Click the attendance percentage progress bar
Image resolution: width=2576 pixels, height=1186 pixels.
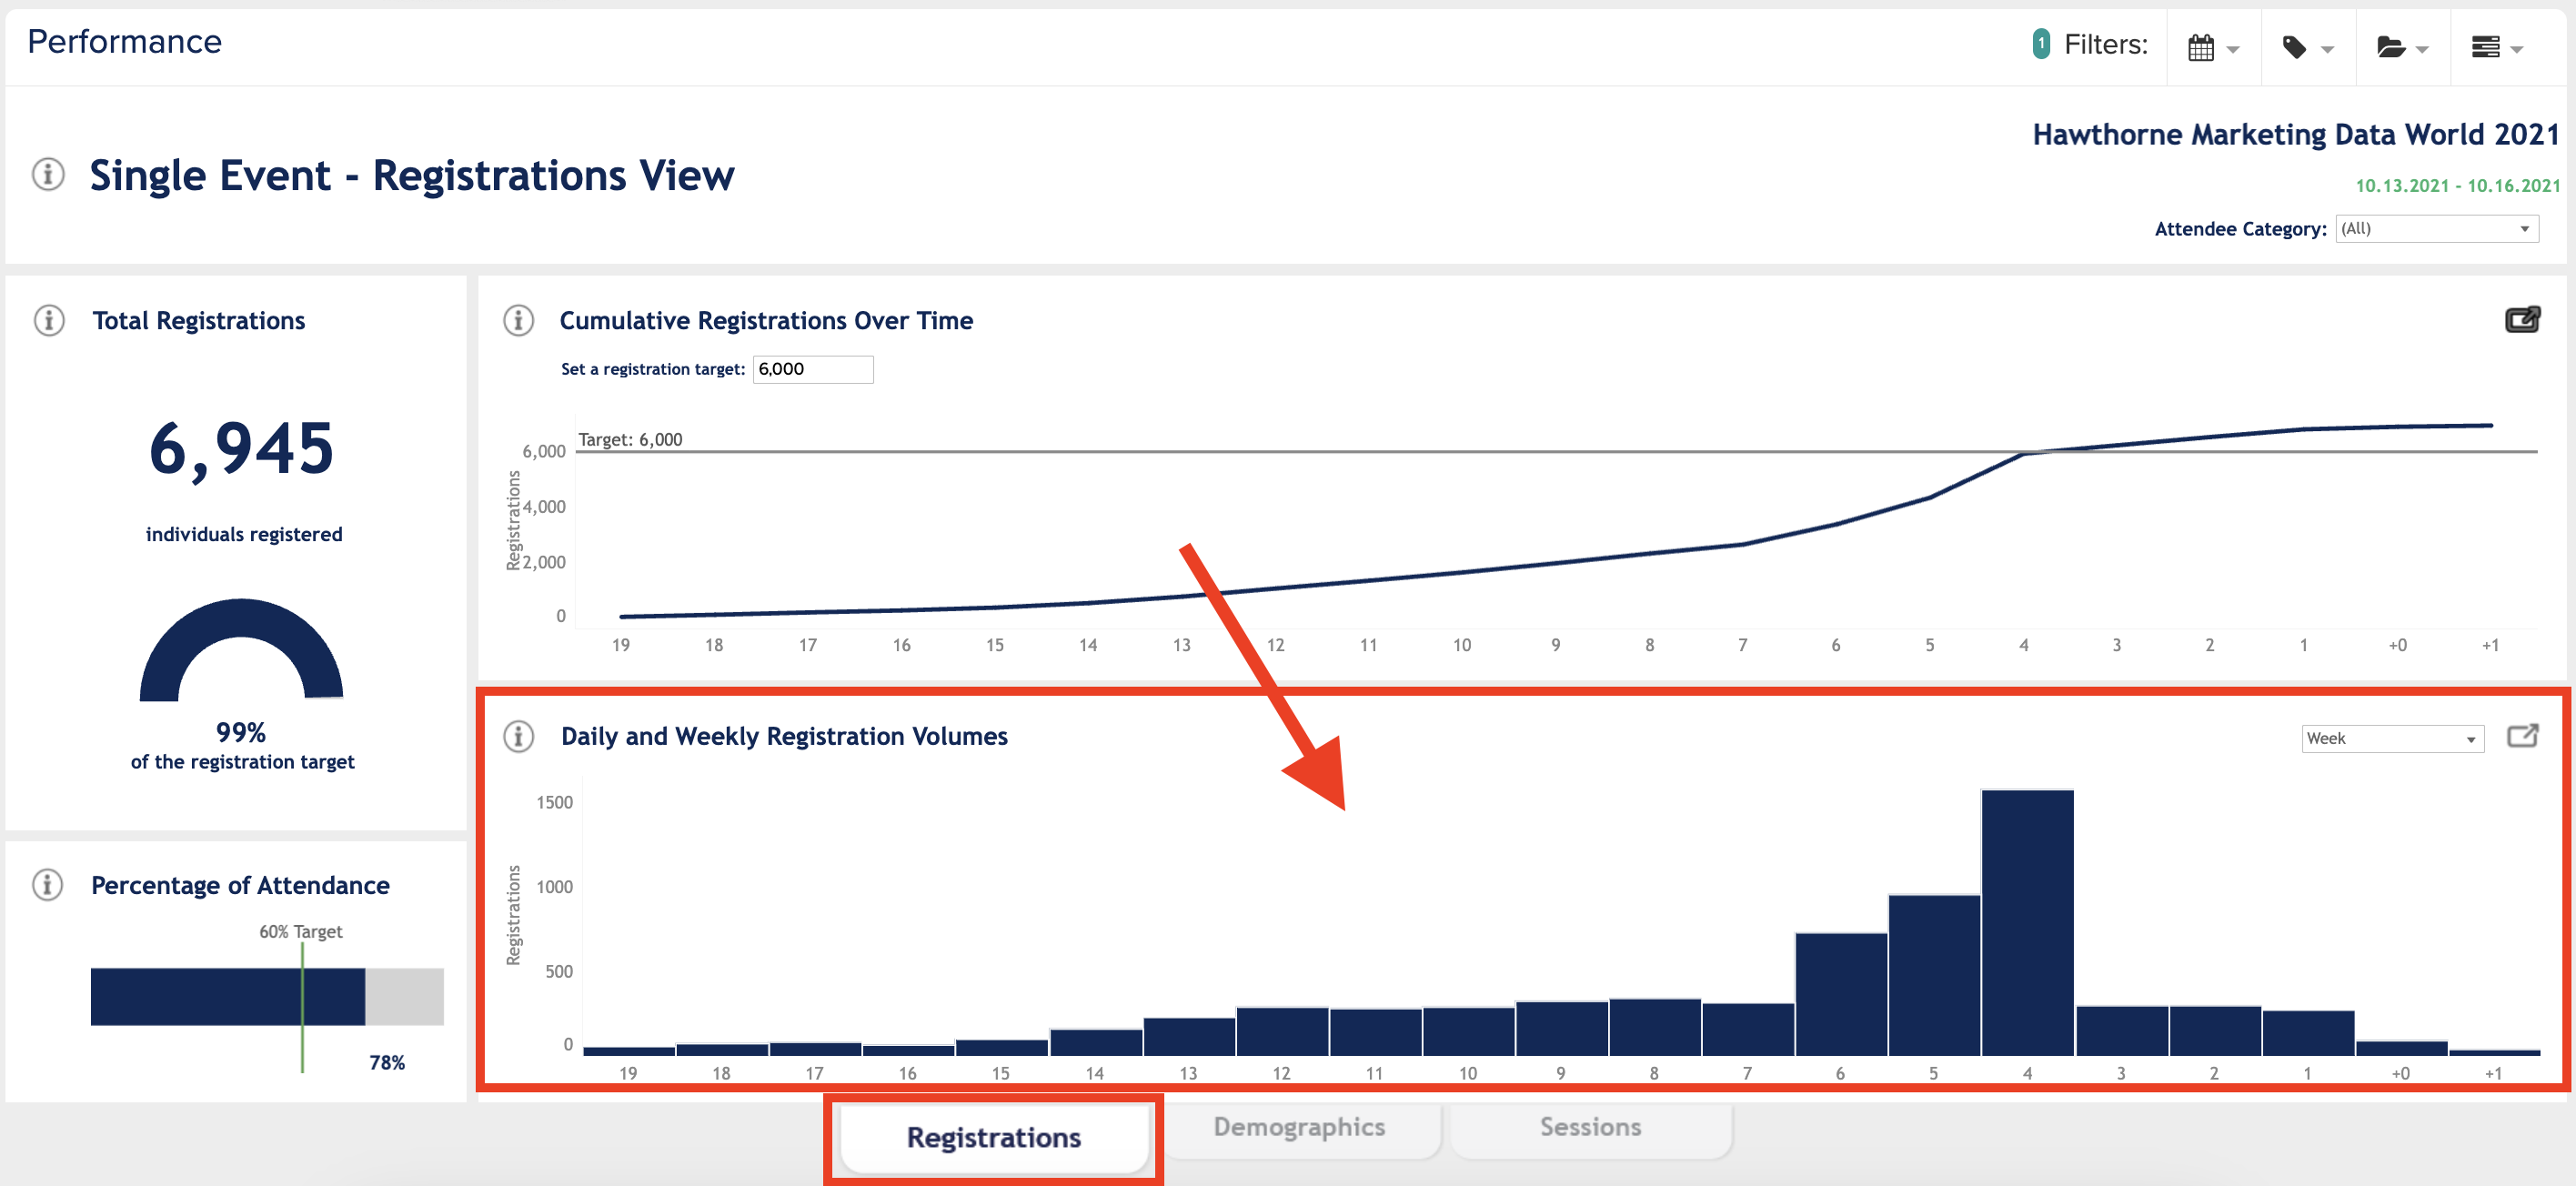[x=267, y=996]
